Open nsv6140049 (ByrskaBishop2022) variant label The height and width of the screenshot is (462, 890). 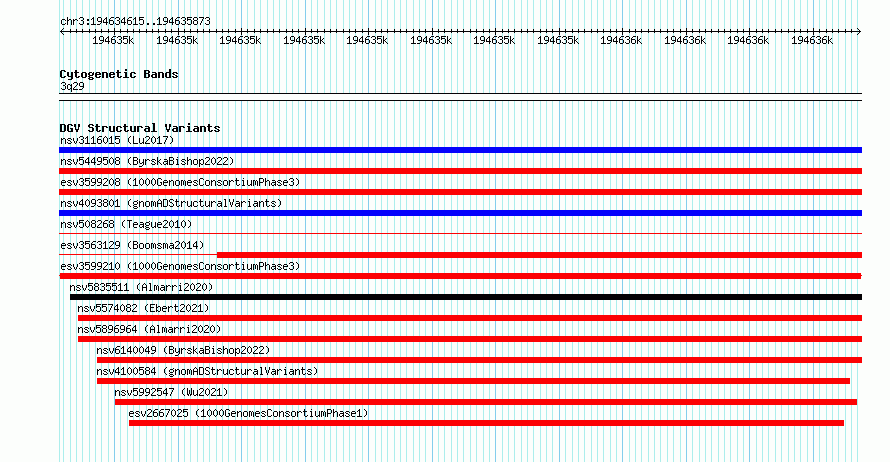coord(183,350)
